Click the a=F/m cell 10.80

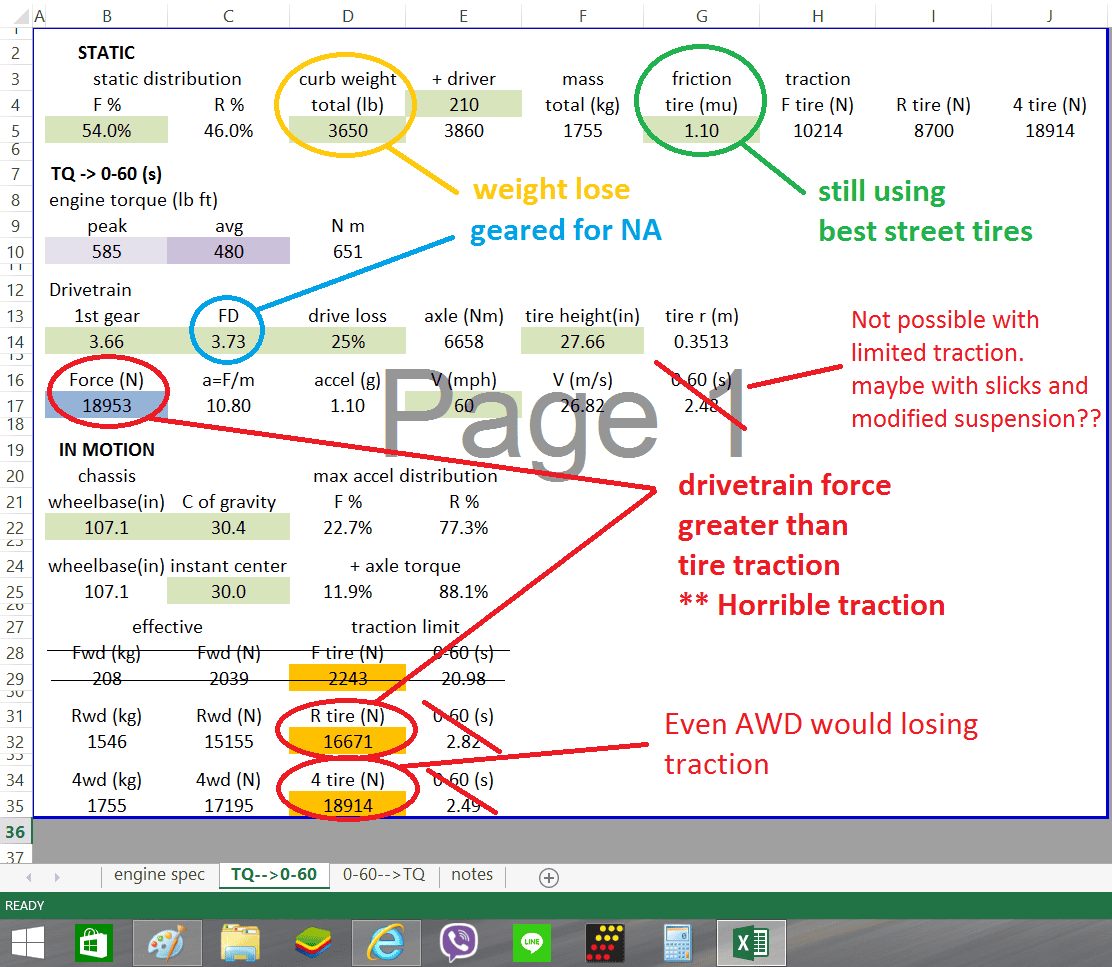click(228, 406)
